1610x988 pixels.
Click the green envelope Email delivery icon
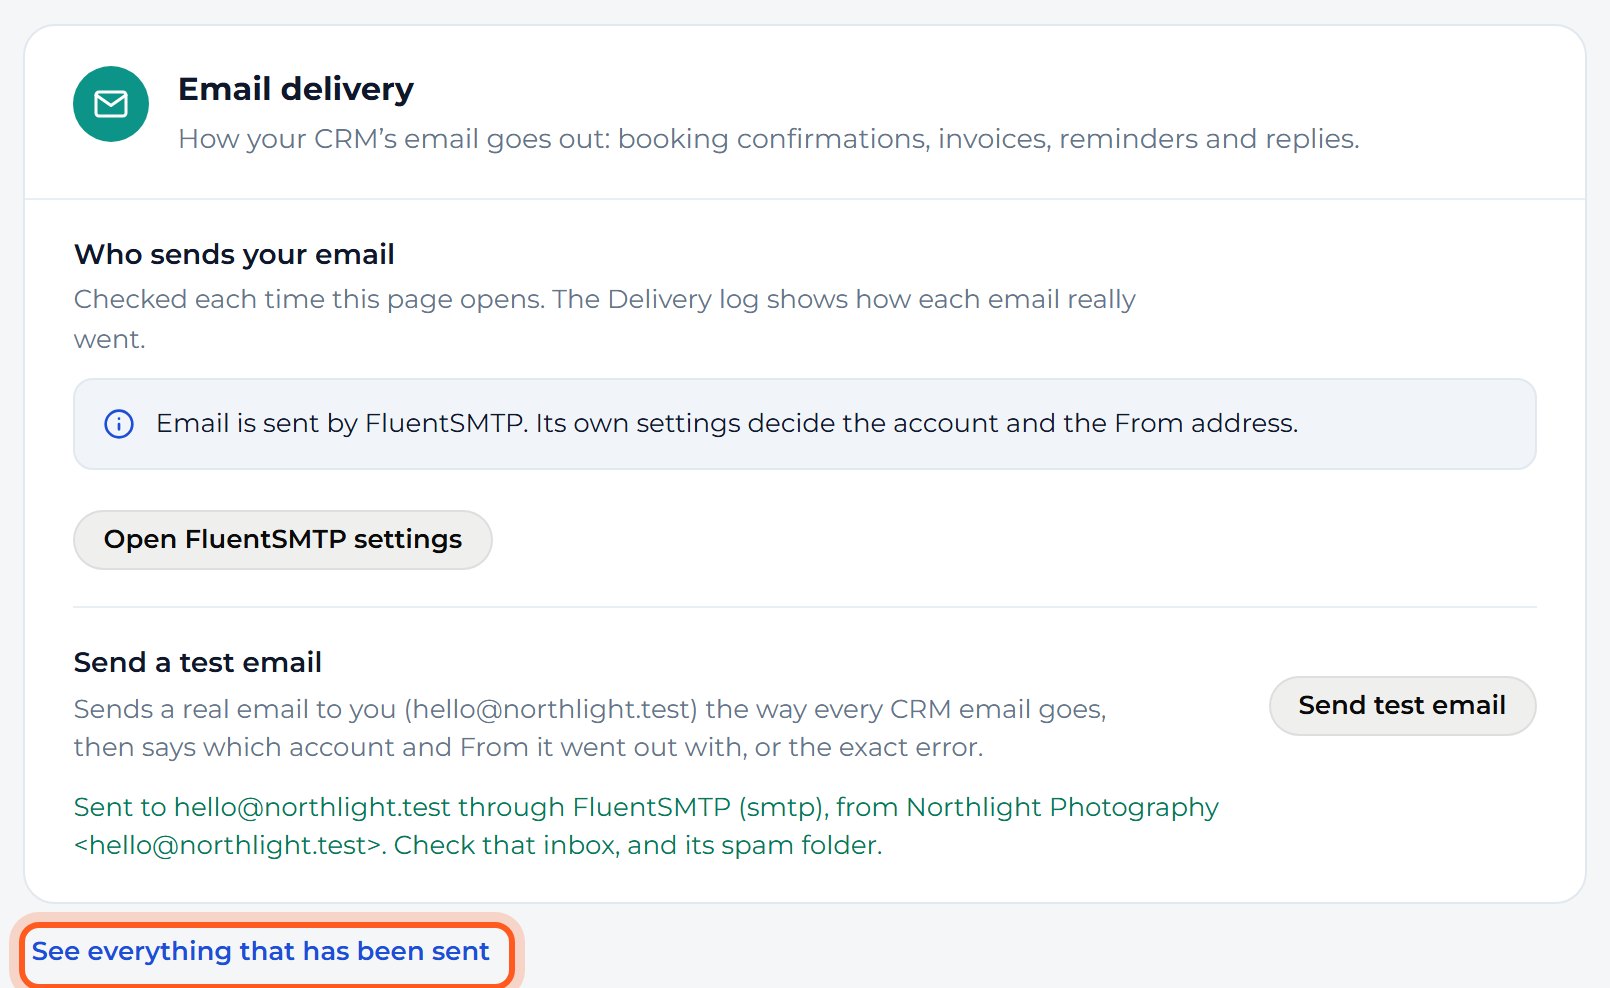[111, 104]
